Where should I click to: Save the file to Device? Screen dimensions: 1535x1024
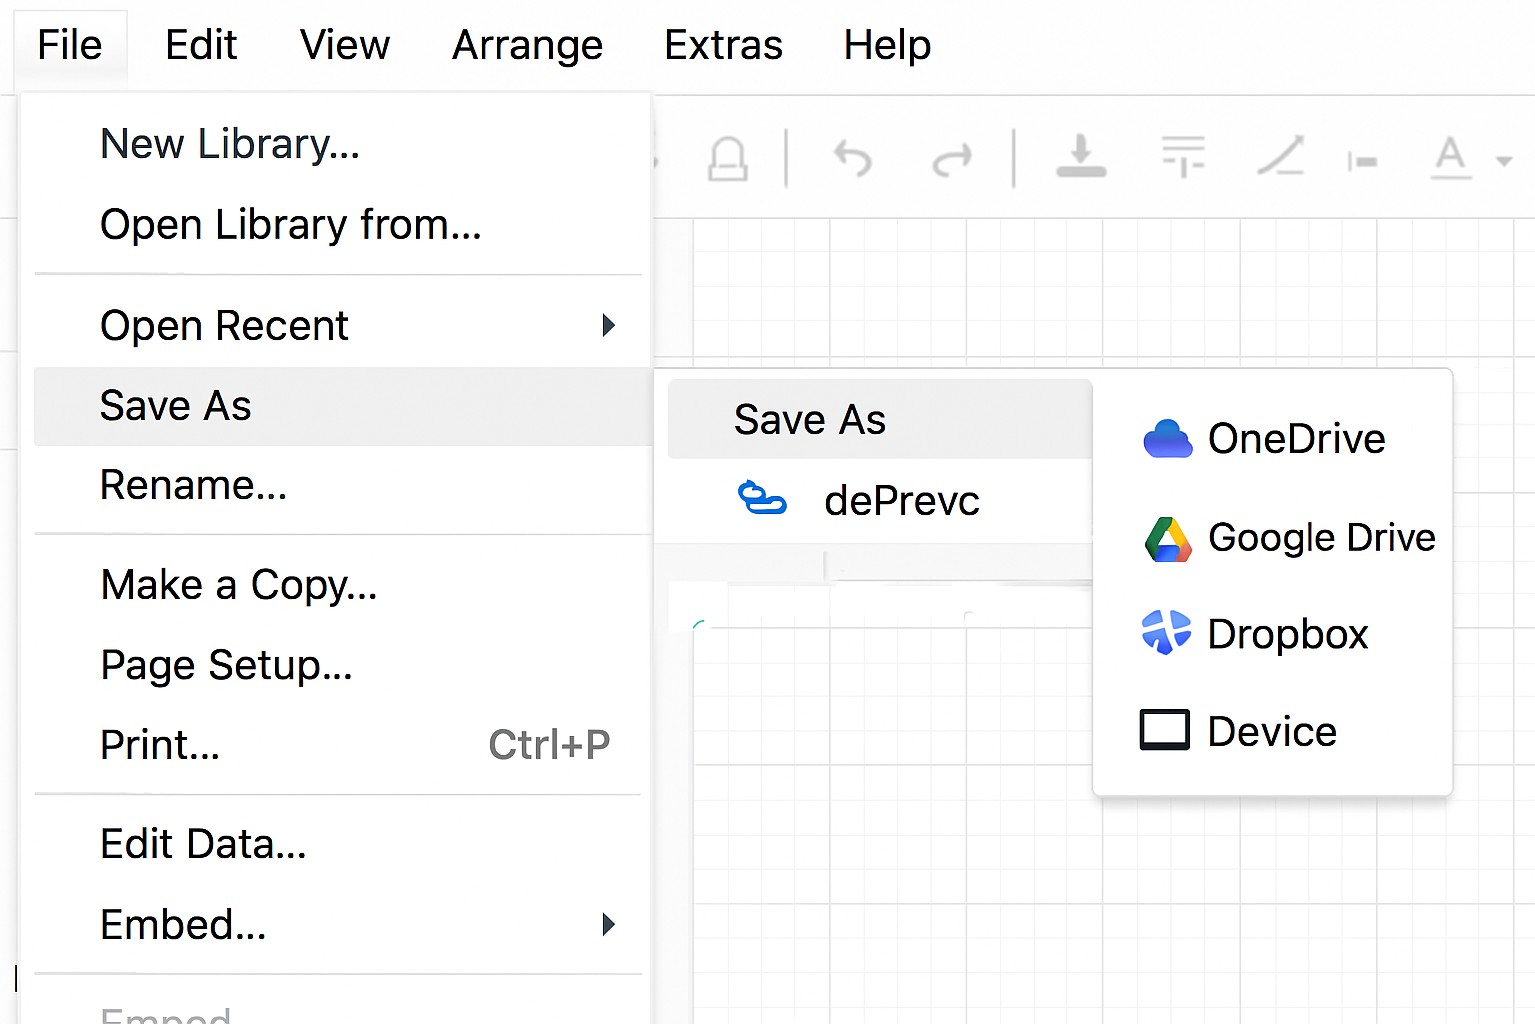tap(1271, 731)
